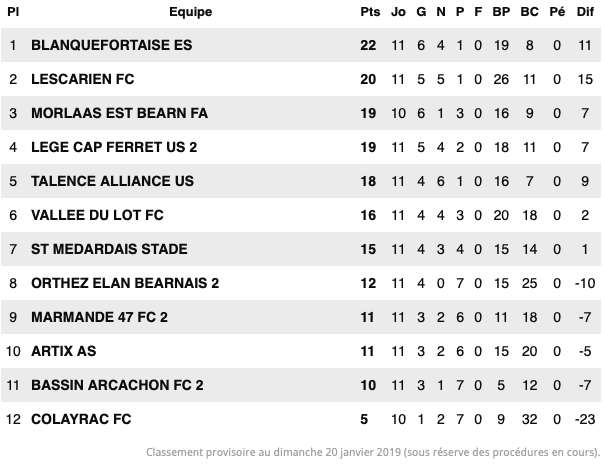Click the Pl column header
Viewport: 604px width, 467px height.
click(x=13, y=12)
